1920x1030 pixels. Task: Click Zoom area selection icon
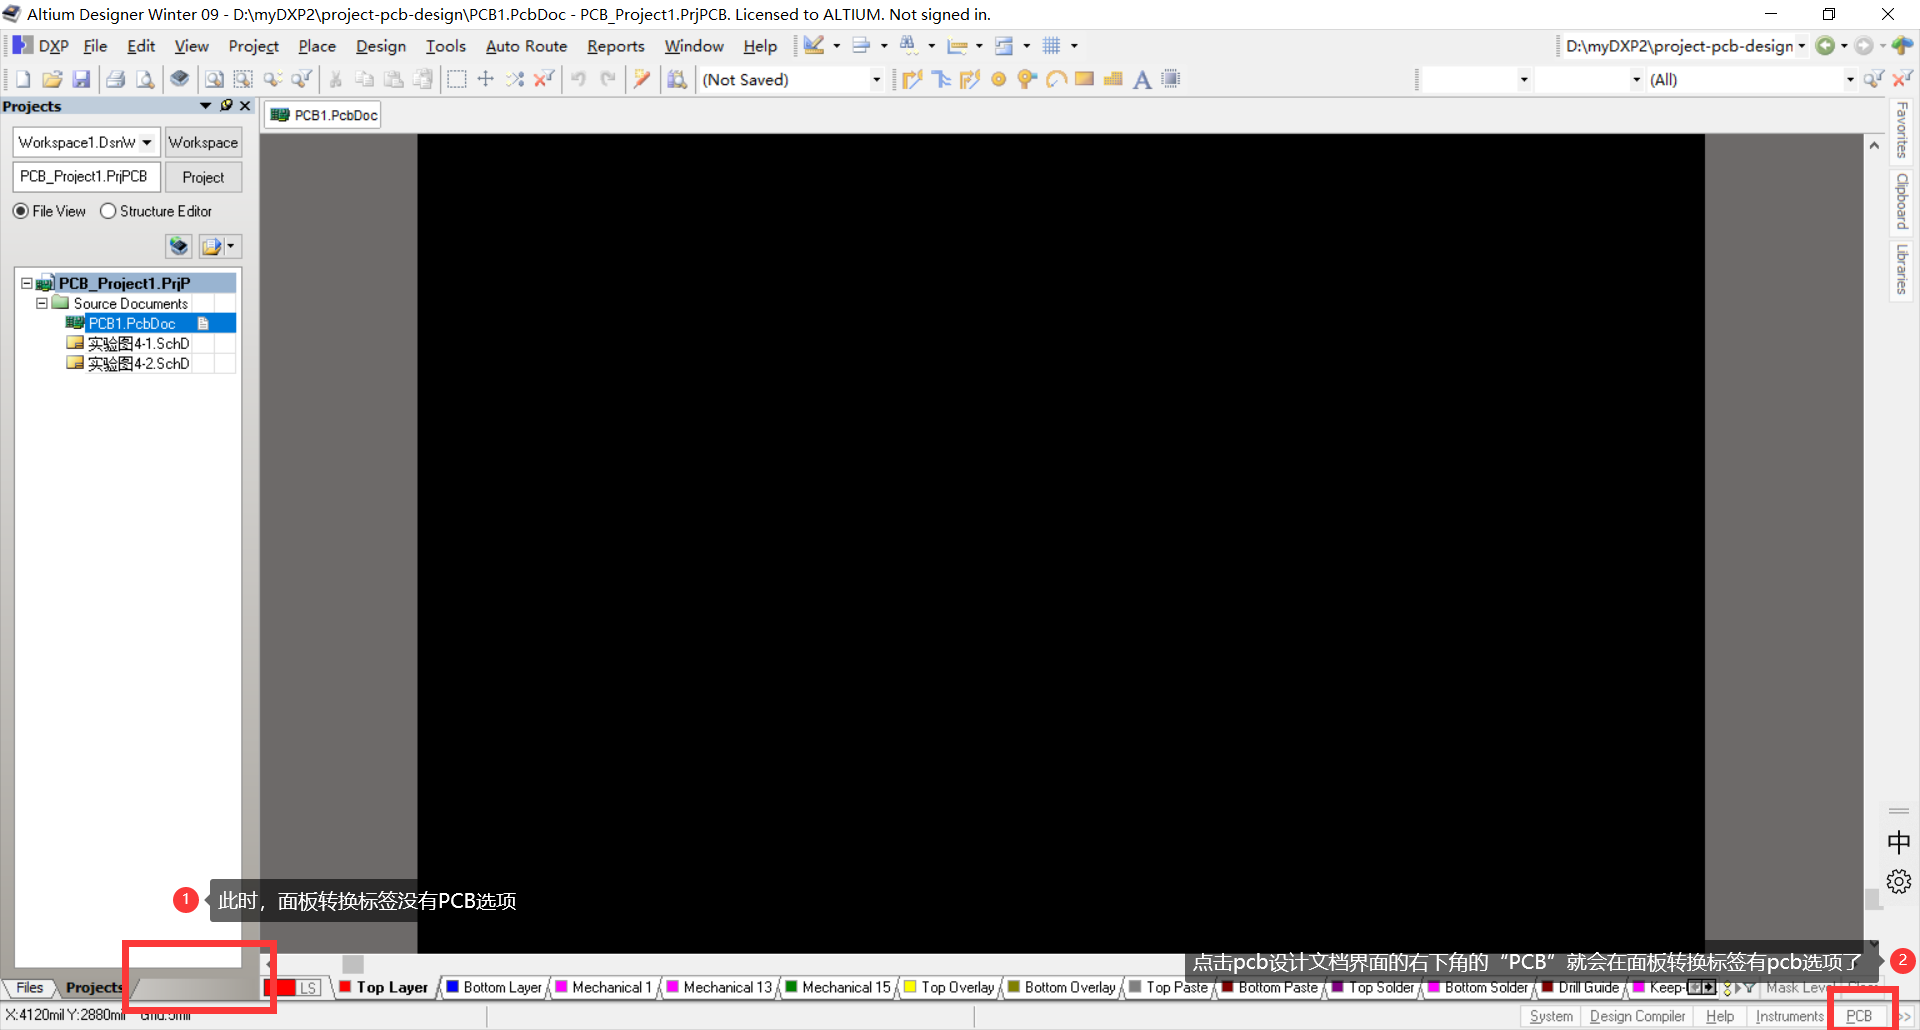tap(243, 79)
